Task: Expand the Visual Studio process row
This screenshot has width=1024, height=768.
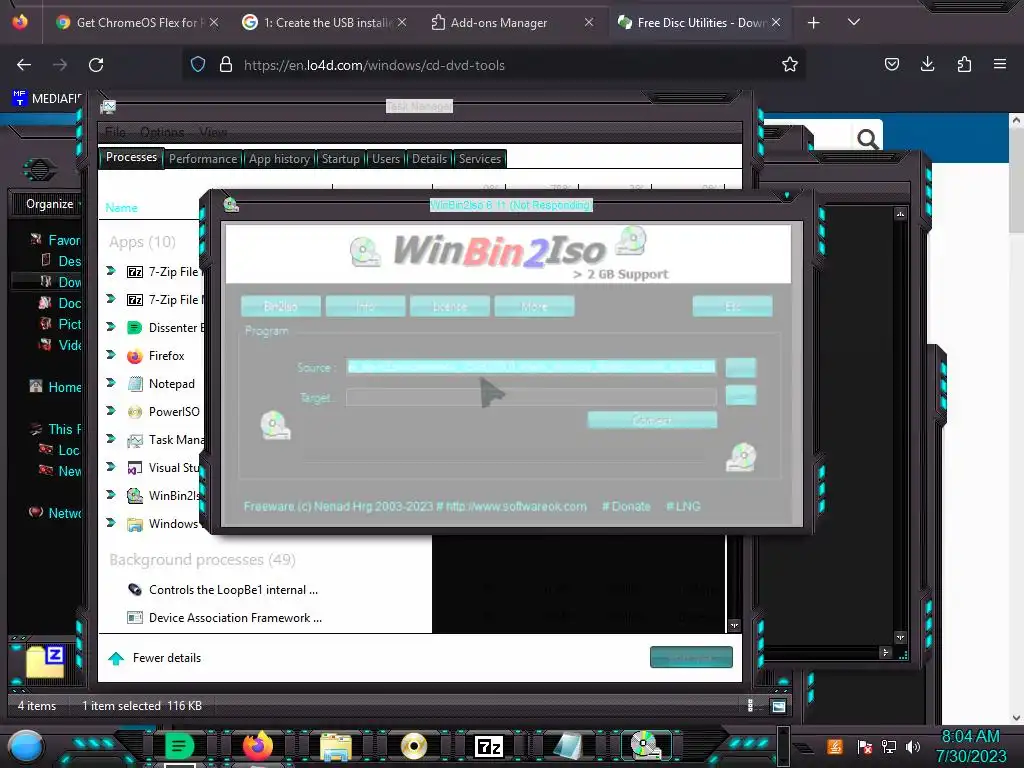Action: click(111, 468)
